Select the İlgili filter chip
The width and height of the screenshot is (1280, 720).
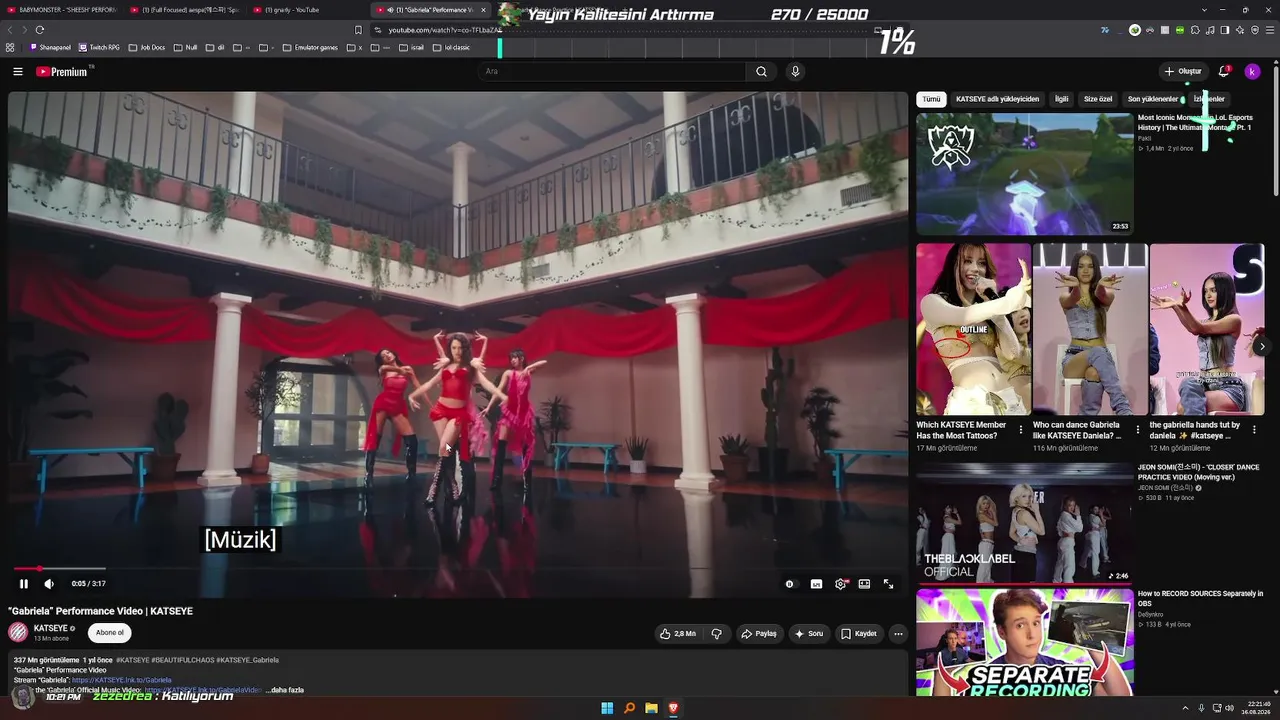coord(1062,99)
